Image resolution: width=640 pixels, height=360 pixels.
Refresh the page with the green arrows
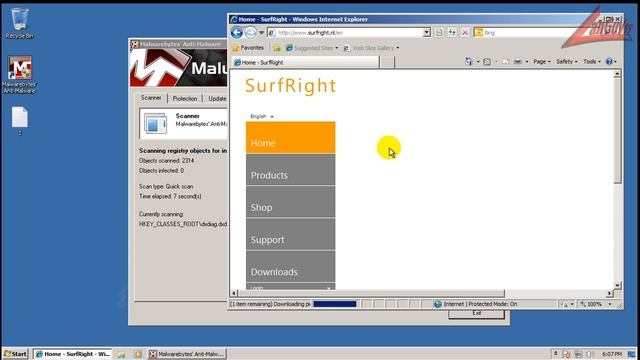452,33
